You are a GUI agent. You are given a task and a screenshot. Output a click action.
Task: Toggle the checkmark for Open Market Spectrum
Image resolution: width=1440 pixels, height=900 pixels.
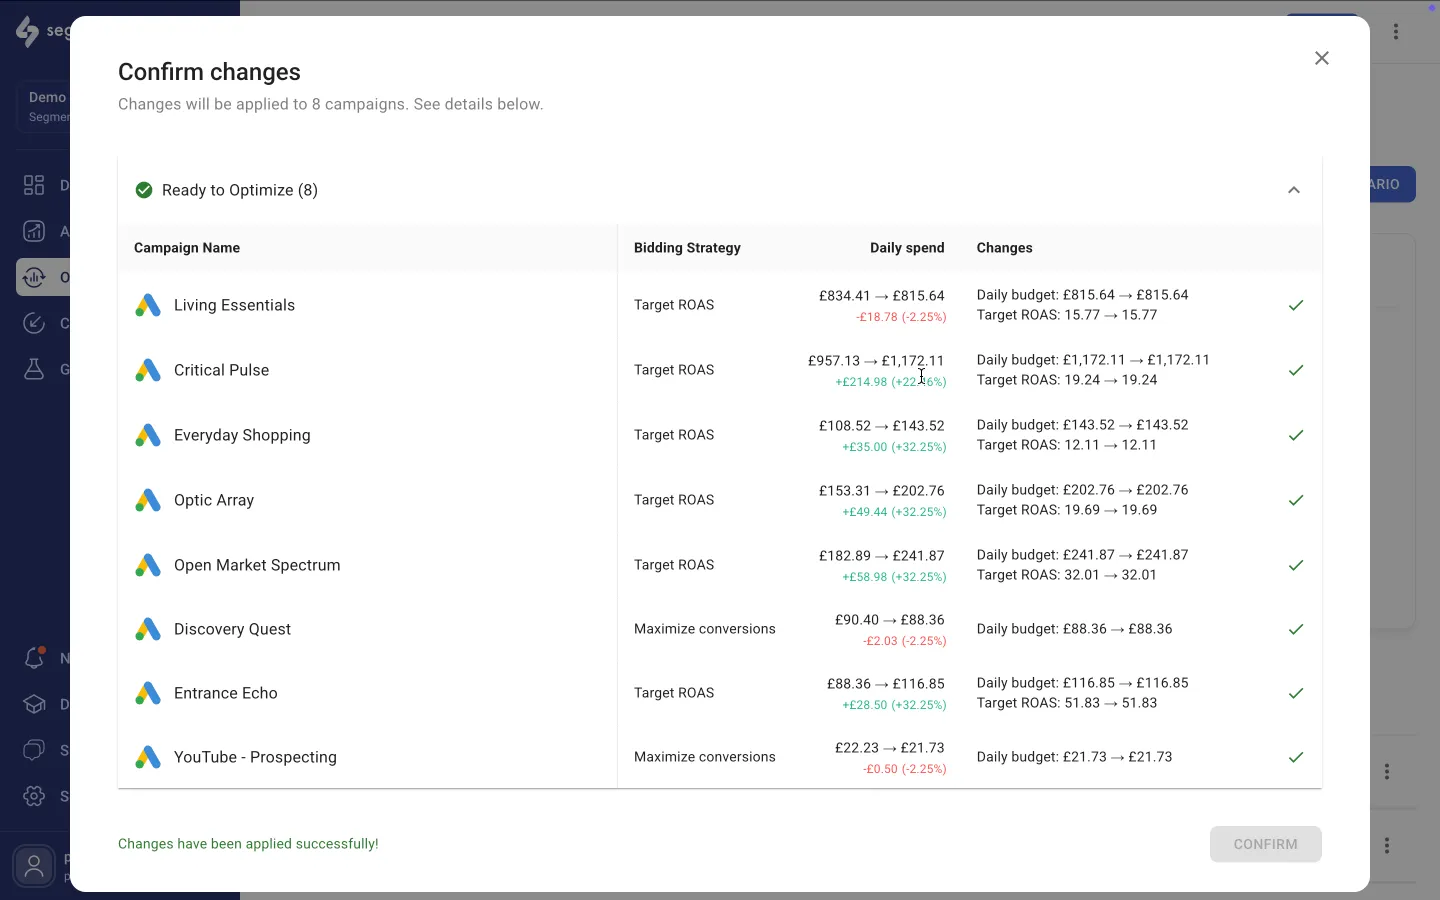(x=1296, y=565)
